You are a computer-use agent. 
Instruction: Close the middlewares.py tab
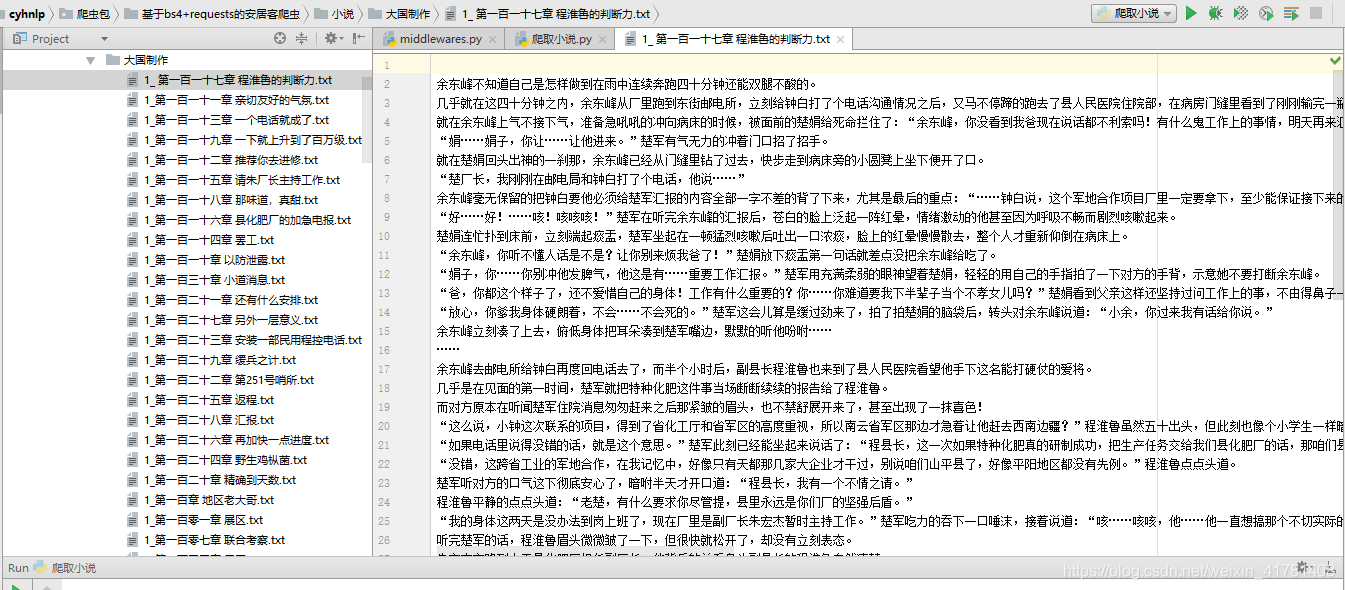(494, 39)
